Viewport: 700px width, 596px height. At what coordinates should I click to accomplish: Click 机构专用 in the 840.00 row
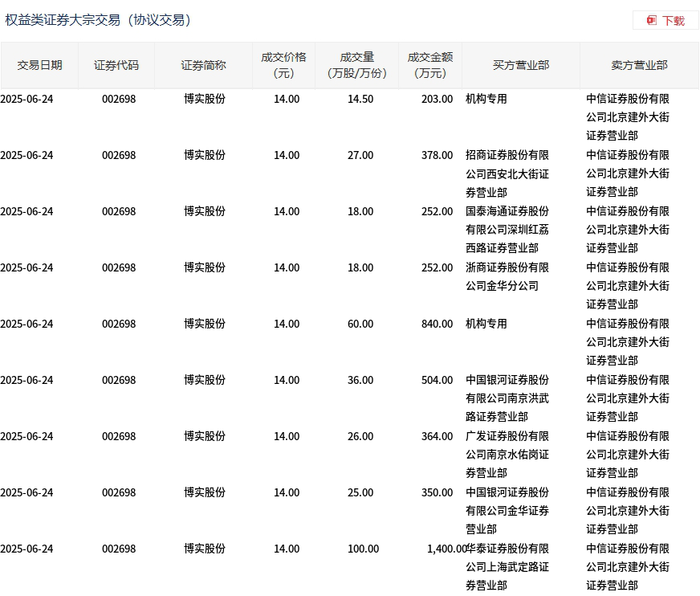[486, 324]
